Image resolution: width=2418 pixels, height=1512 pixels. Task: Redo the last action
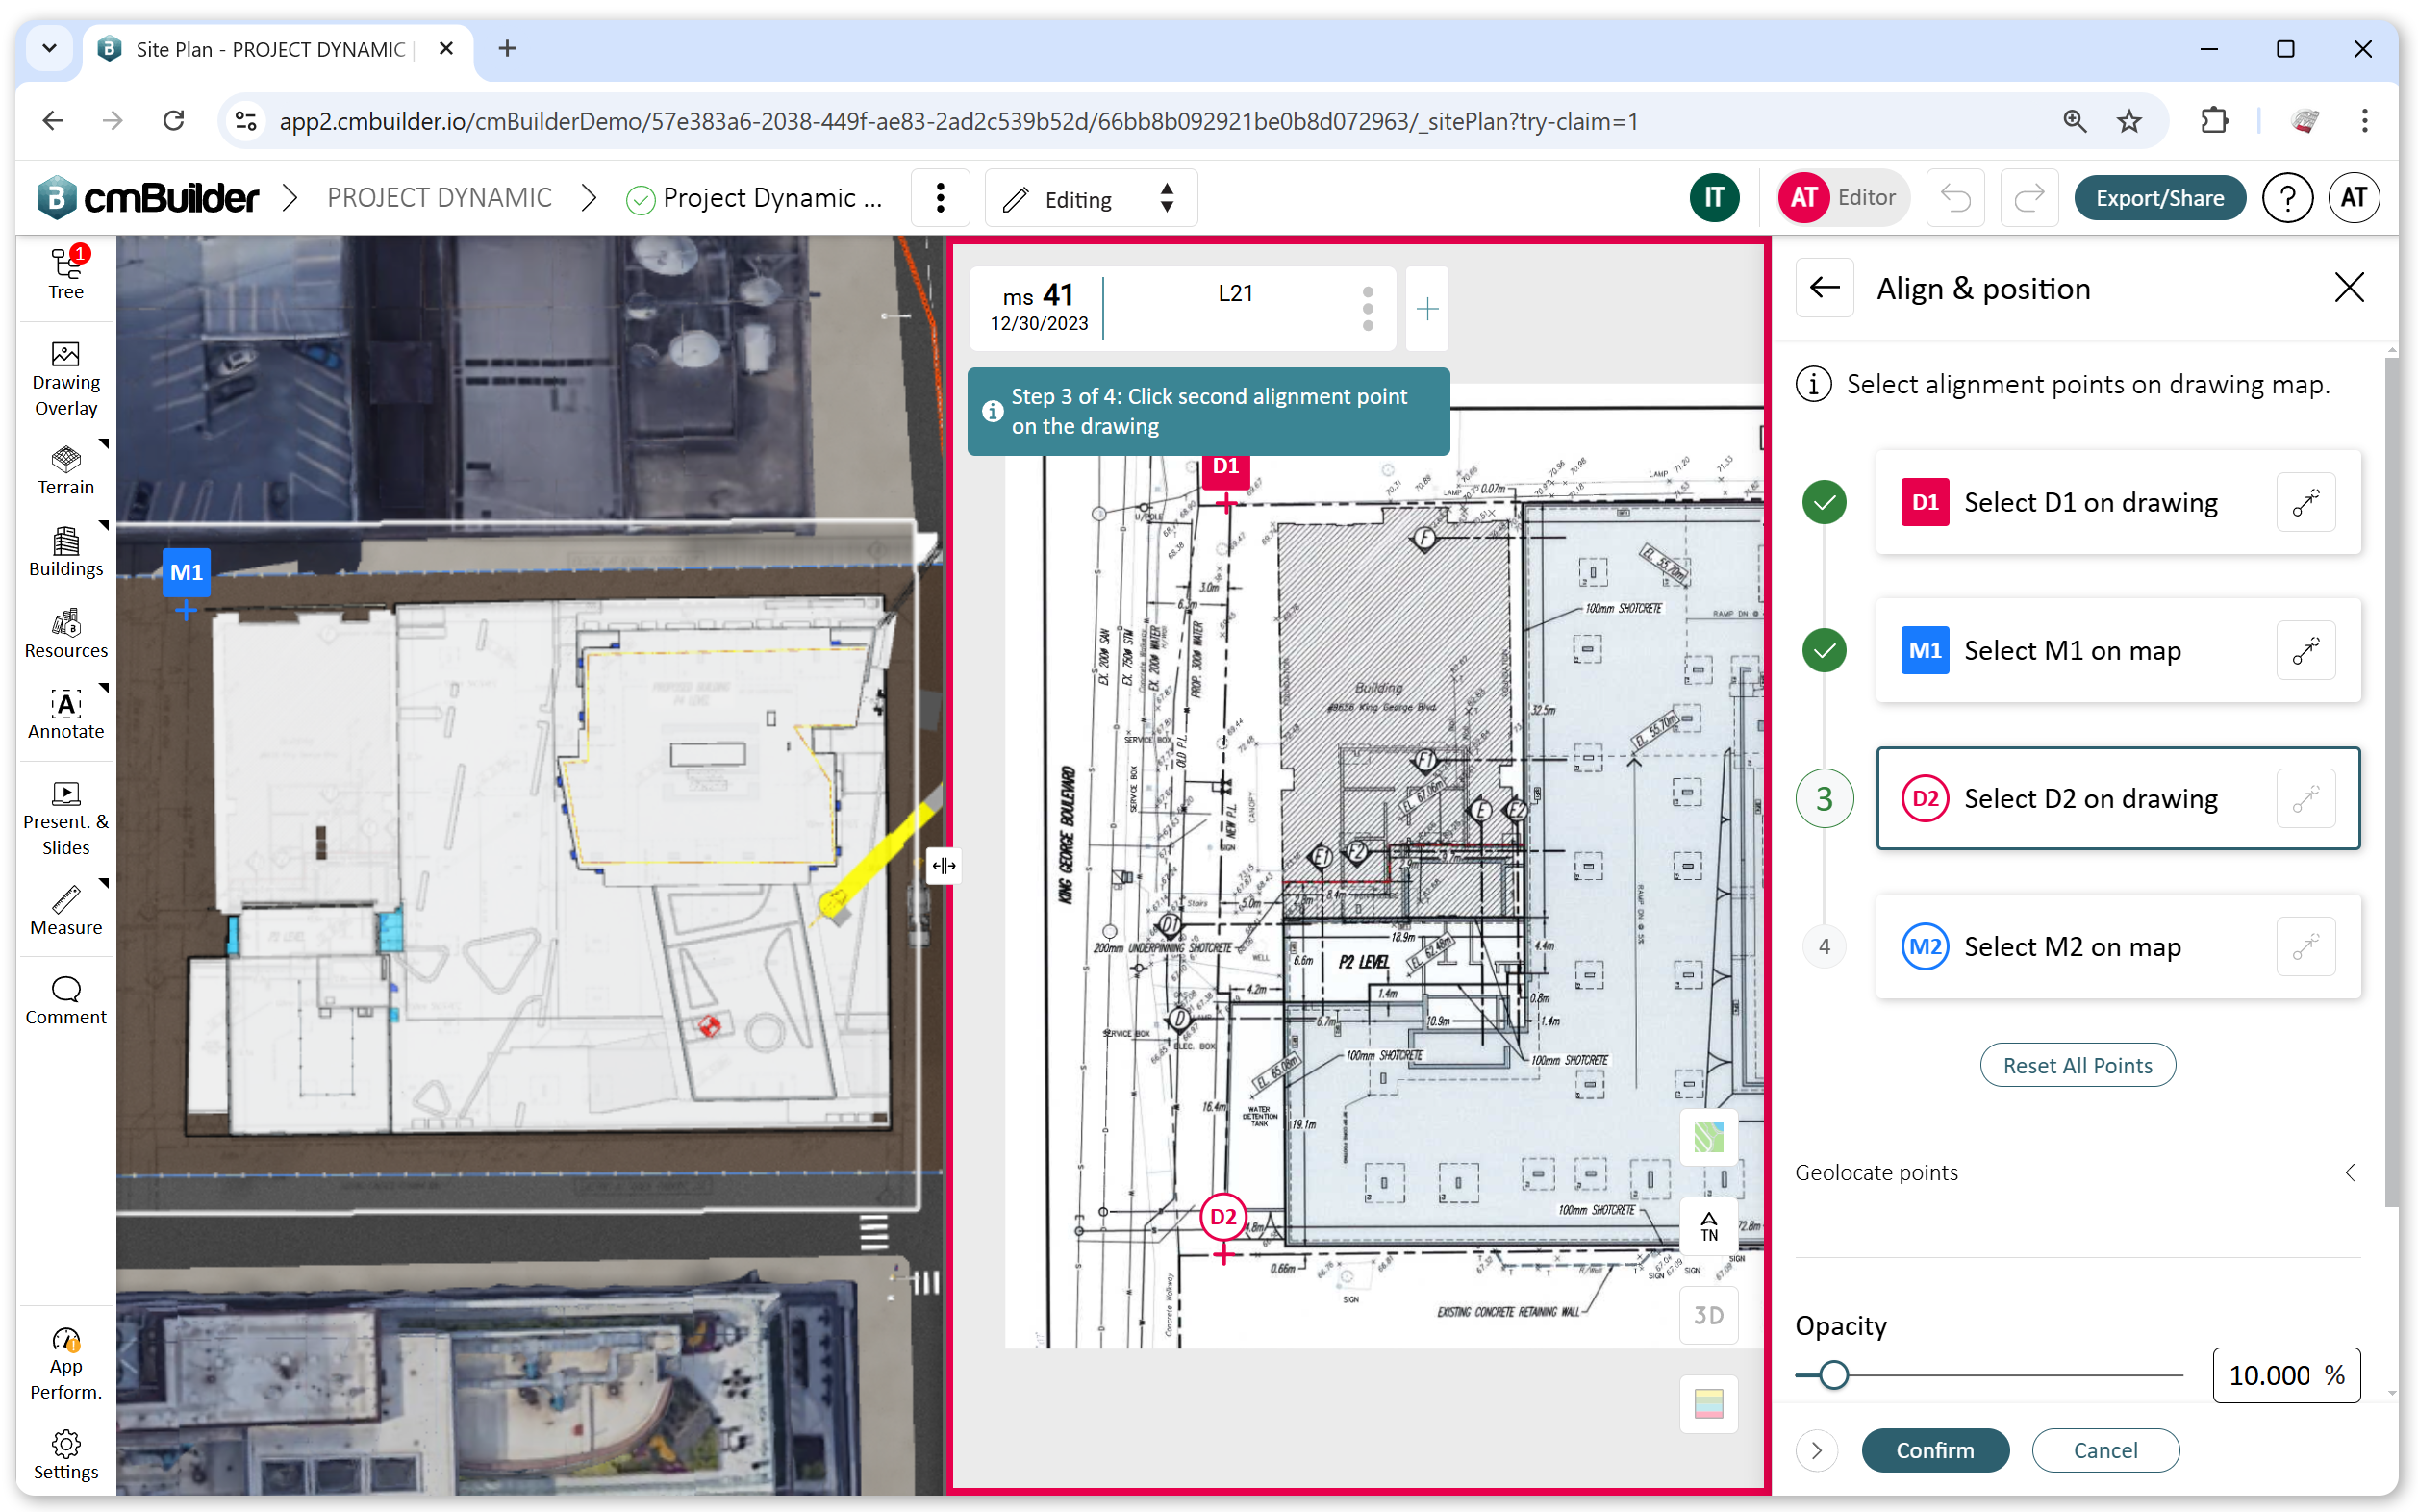pyautogui.click(x=2029, y=198)
